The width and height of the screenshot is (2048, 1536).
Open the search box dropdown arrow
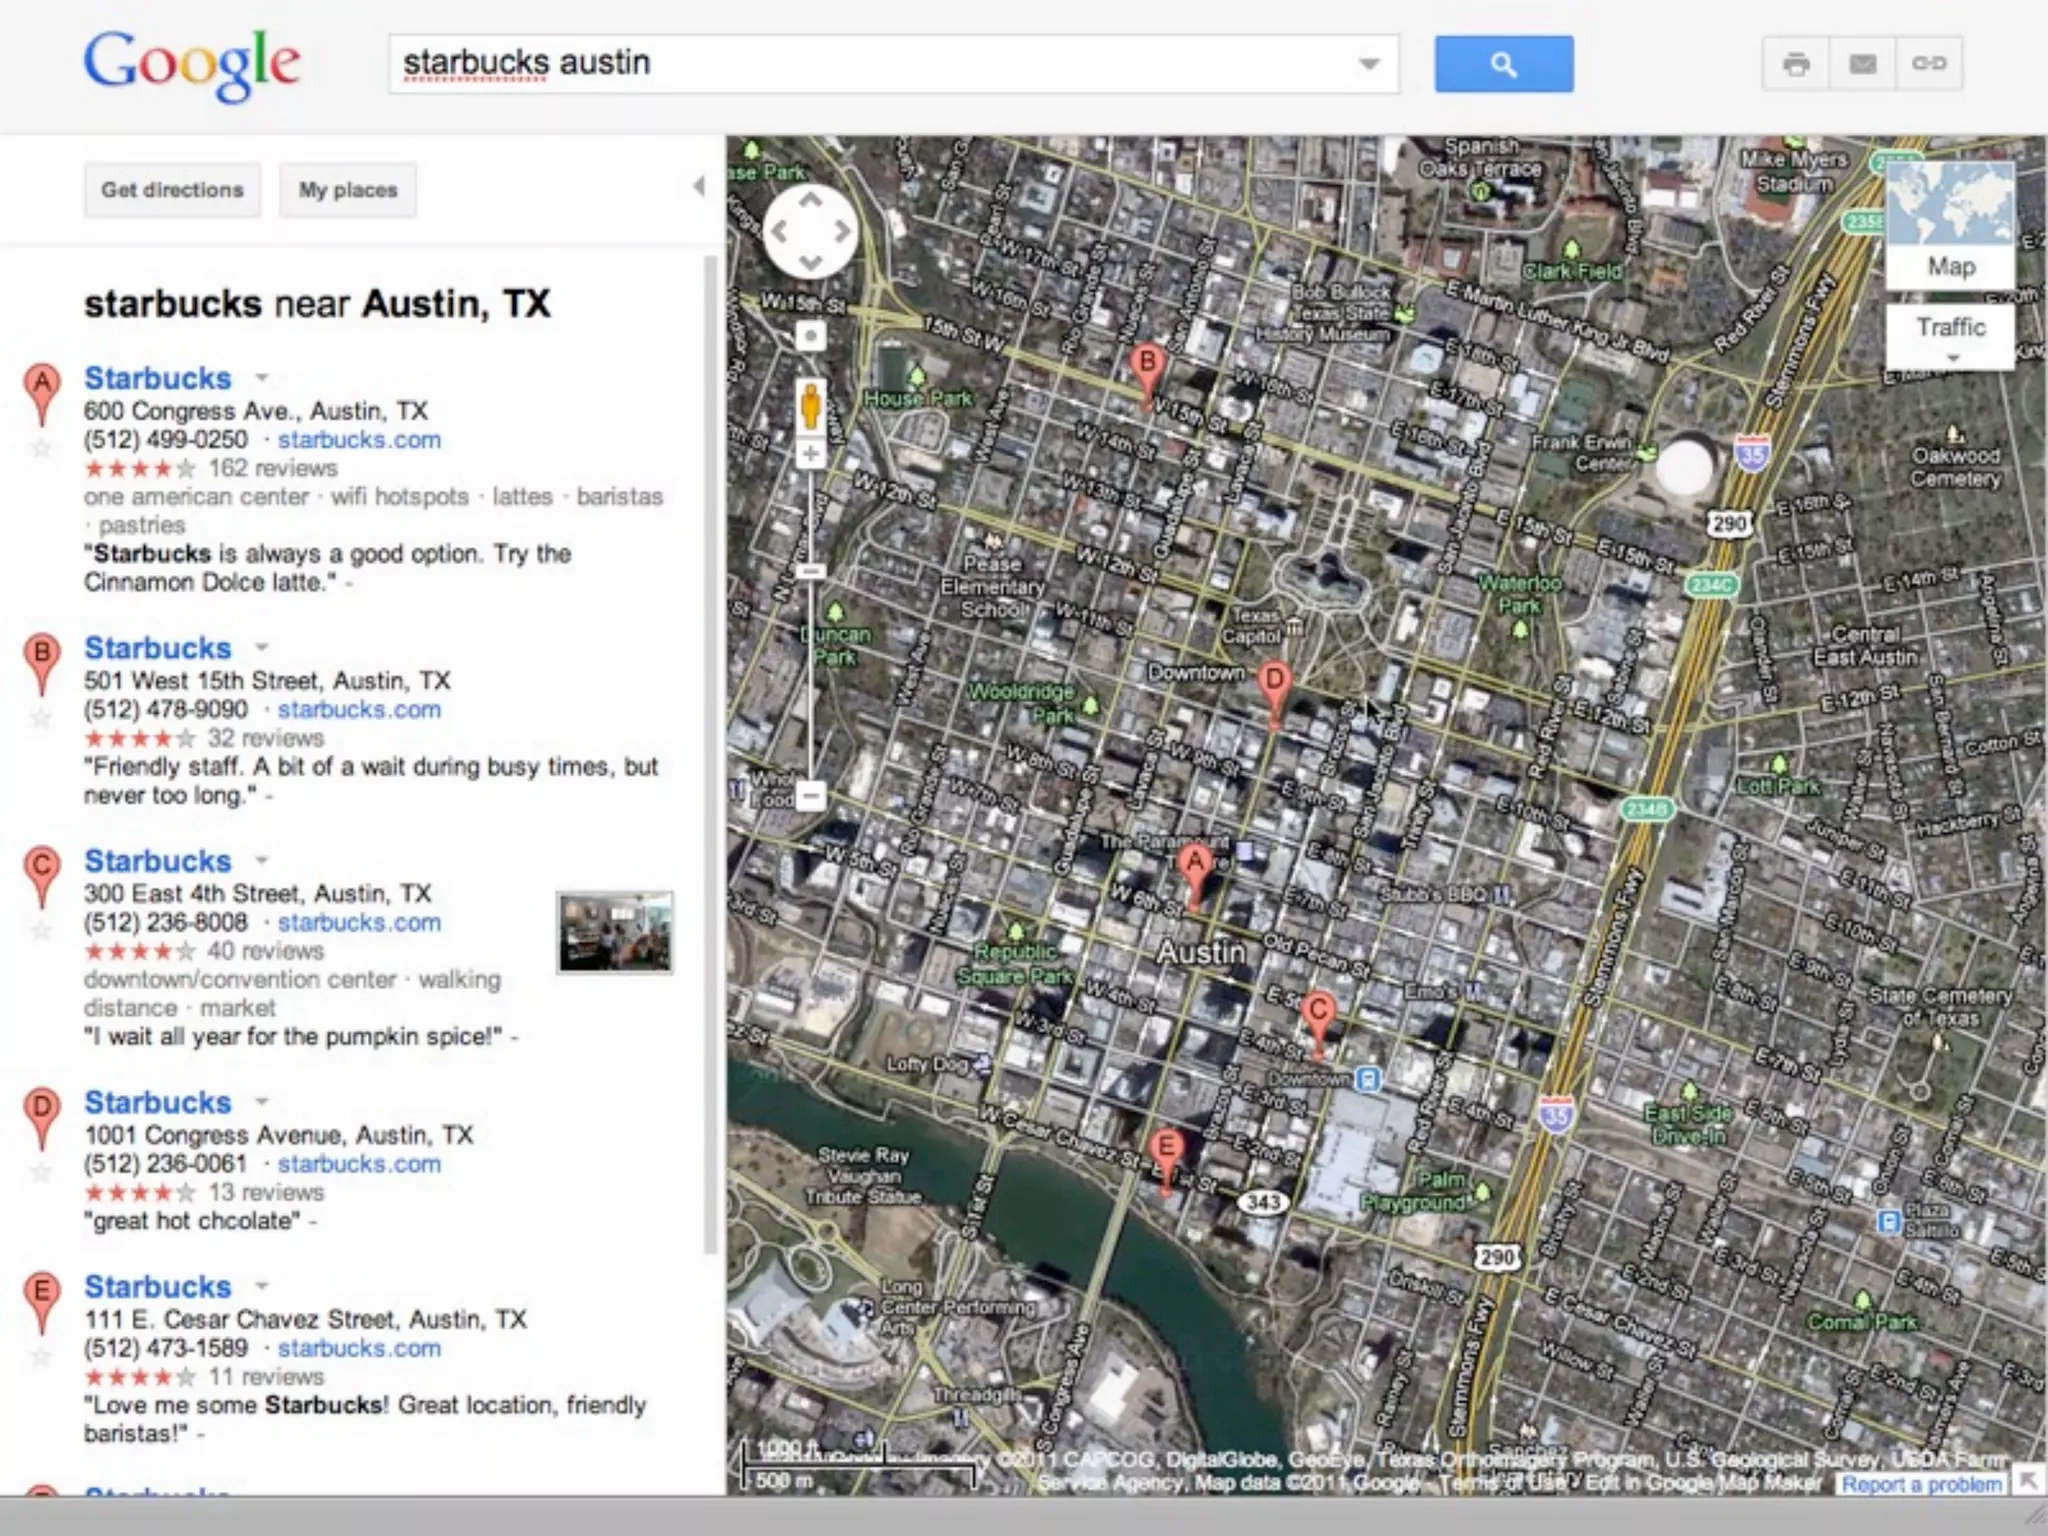point(1369,65)
